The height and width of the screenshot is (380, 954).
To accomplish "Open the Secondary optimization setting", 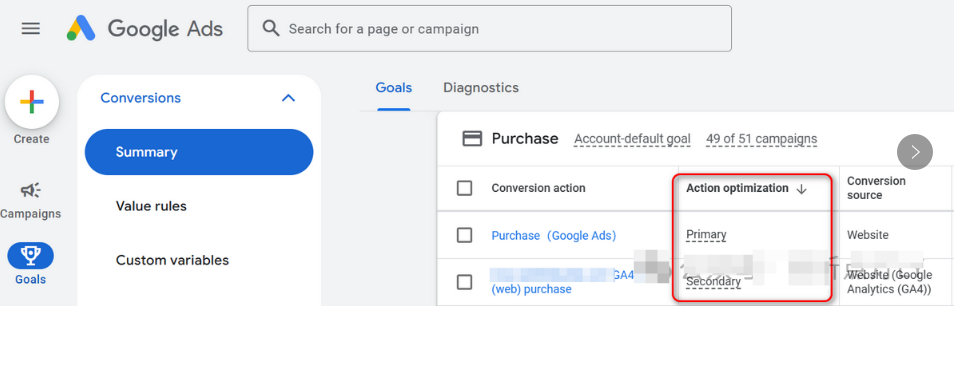I will point(713,282).
